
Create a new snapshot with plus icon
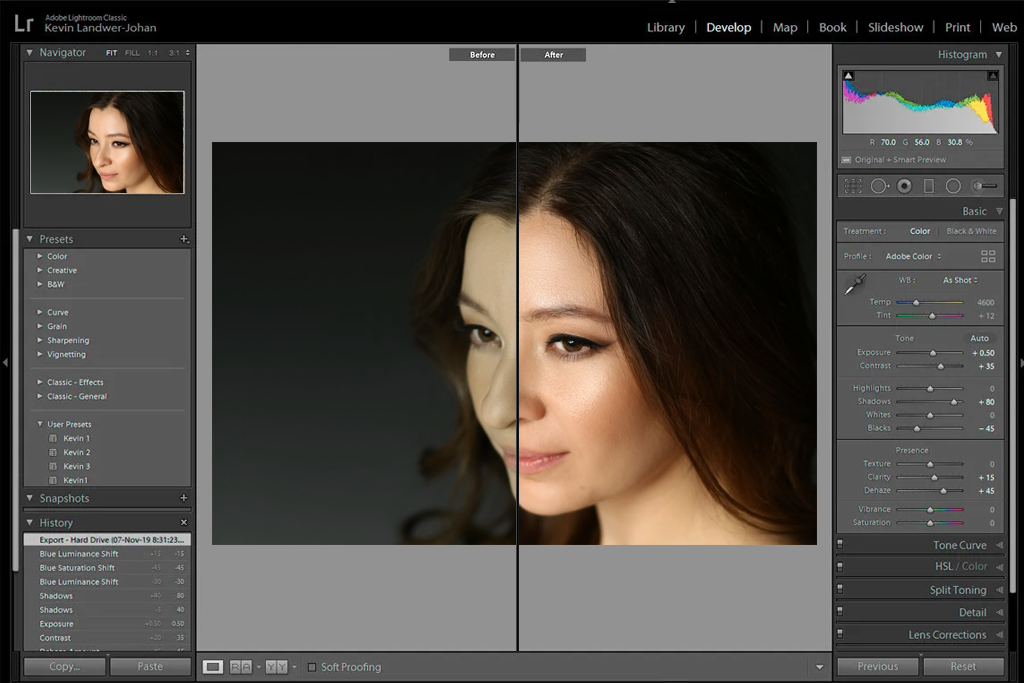(x=184, y=498)
